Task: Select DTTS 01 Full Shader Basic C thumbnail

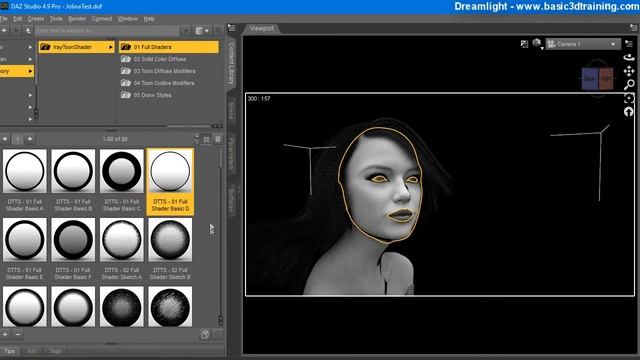Action: click(x=122, y=171)
